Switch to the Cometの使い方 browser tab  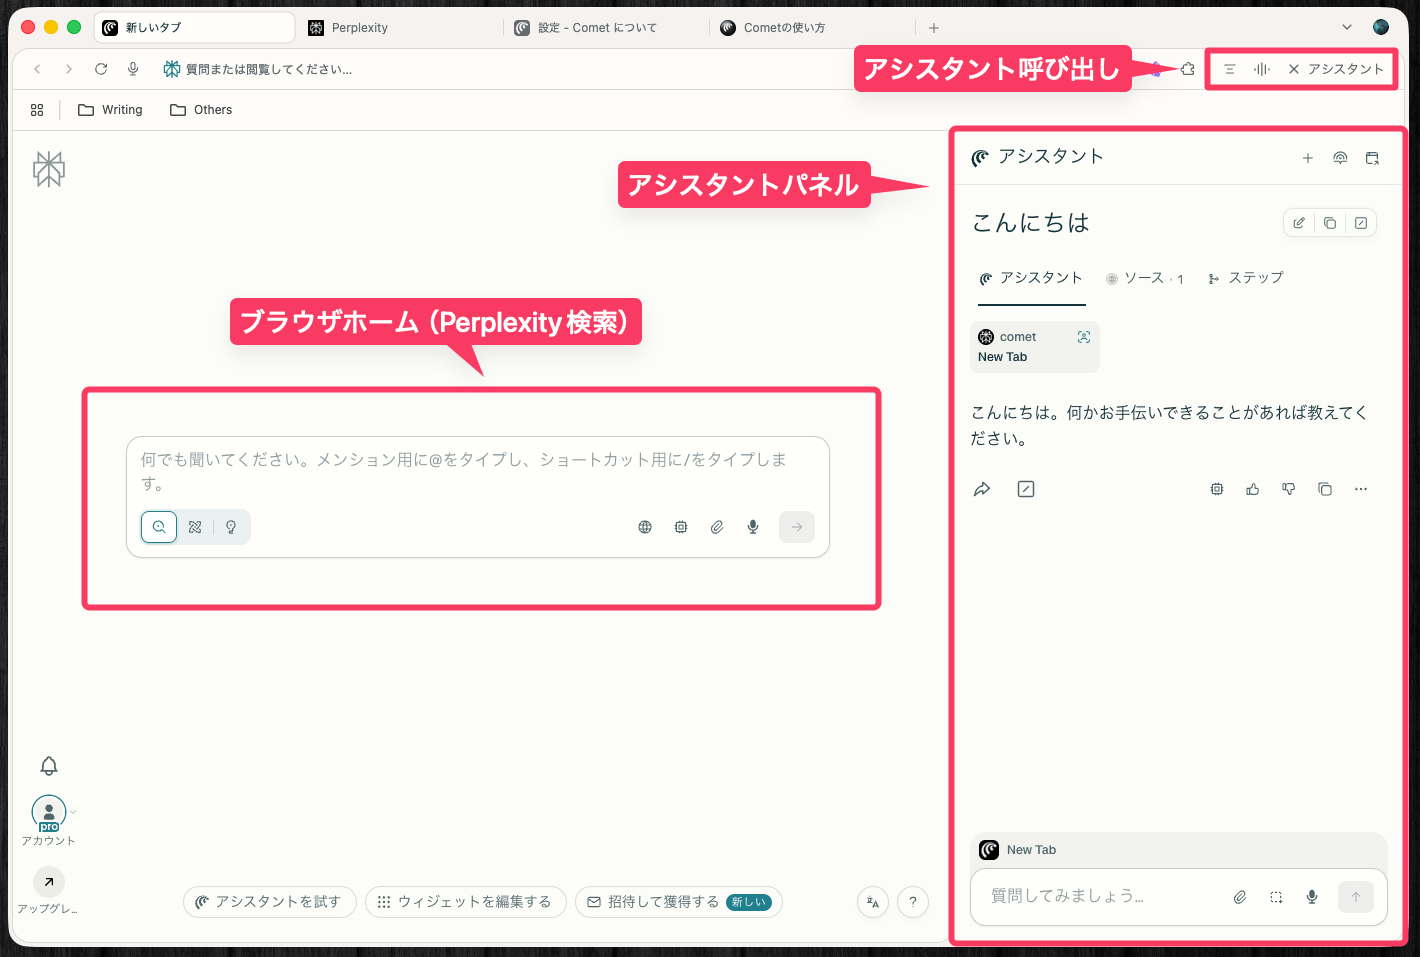pos(784,28)
